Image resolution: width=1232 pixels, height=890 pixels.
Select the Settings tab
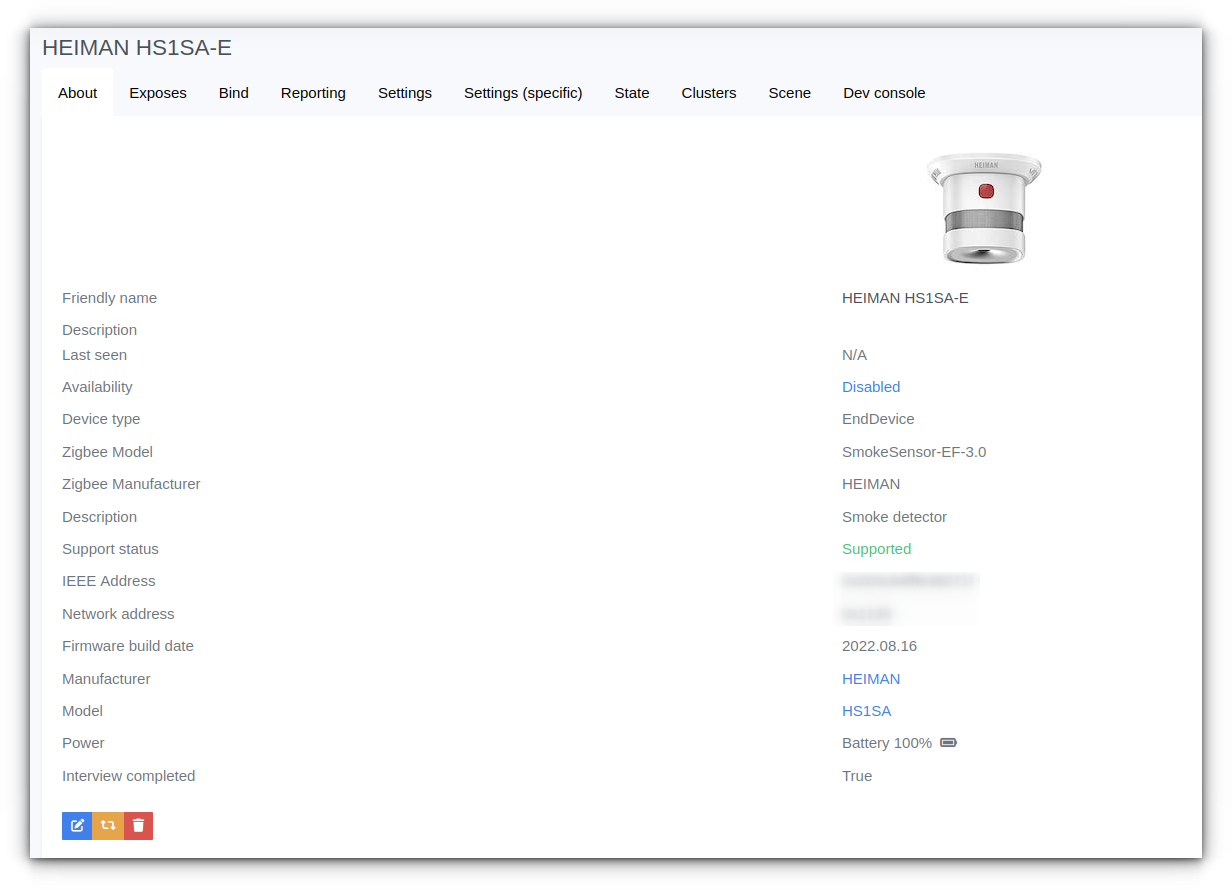click(x=405, y=93)
